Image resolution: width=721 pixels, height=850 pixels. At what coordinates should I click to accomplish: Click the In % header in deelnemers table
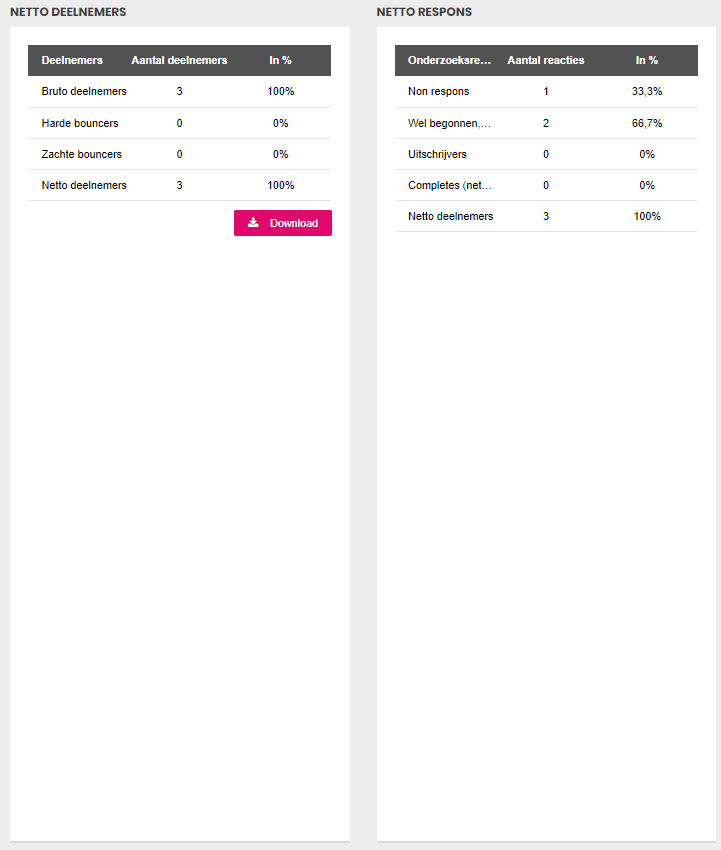click(x=280, y=60)
